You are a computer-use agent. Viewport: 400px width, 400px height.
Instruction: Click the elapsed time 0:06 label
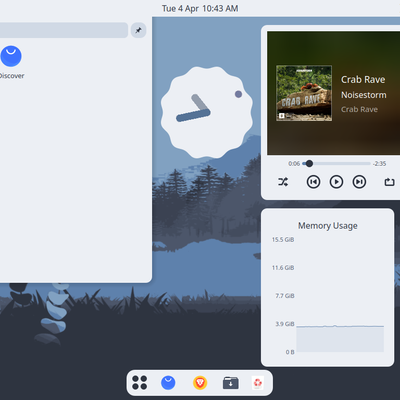(294, 164)
